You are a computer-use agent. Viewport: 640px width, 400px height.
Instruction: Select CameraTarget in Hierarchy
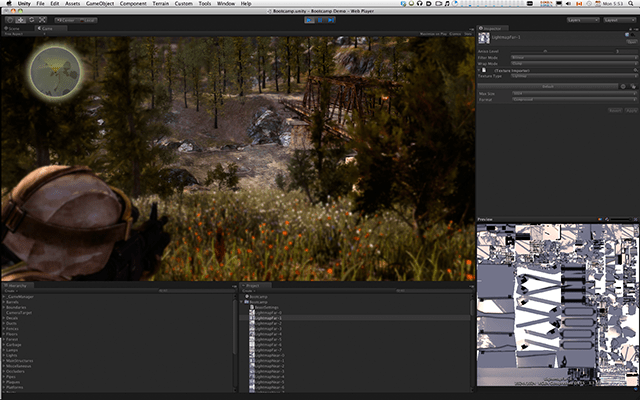point(19,313)
